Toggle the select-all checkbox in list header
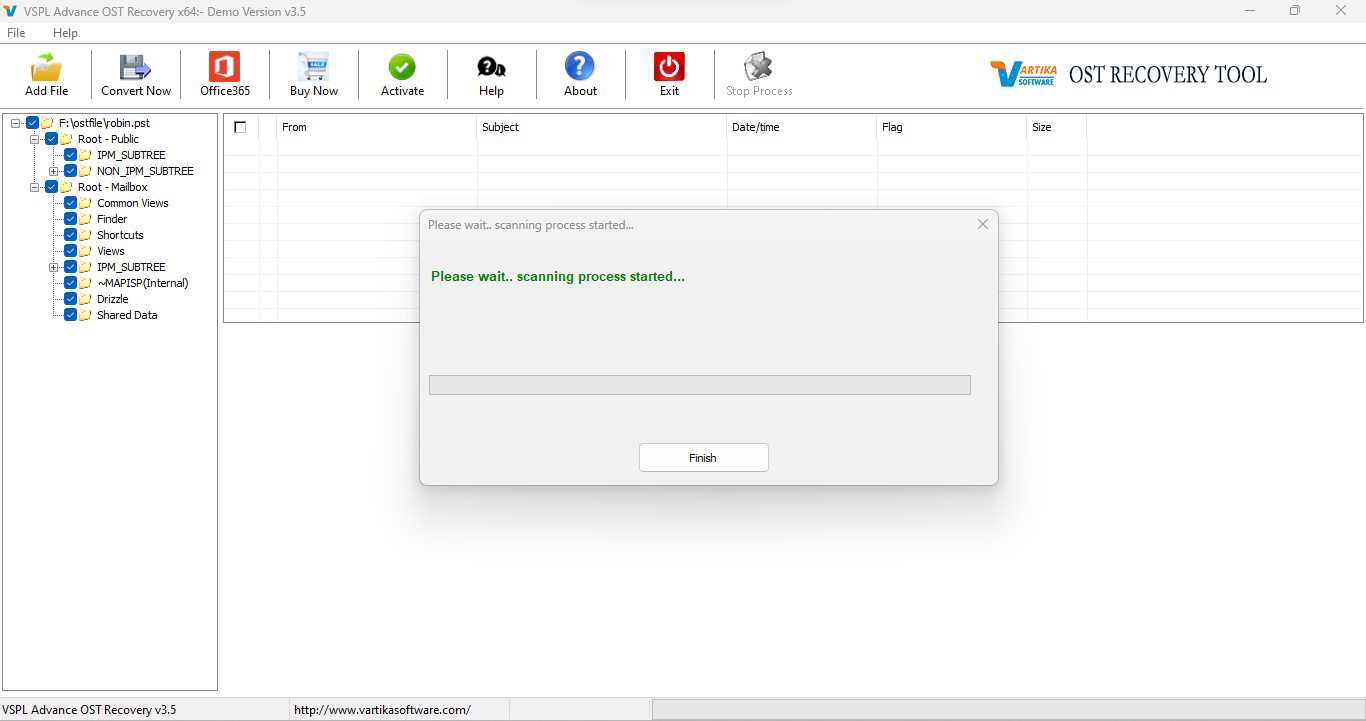The image size is (1366, 721). (x=240, y=127)
